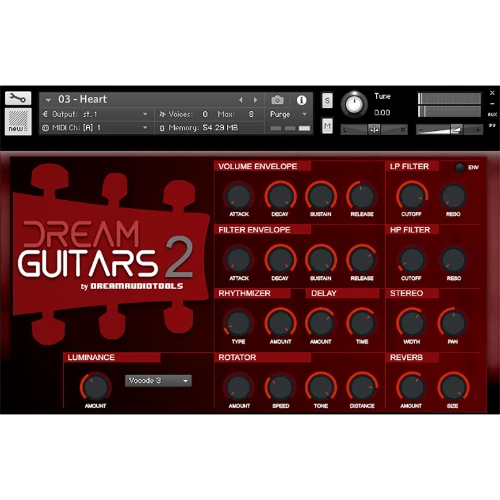500x500 pixels.
Task: Open the Vocode 3 dropdown
Action: 158,381
